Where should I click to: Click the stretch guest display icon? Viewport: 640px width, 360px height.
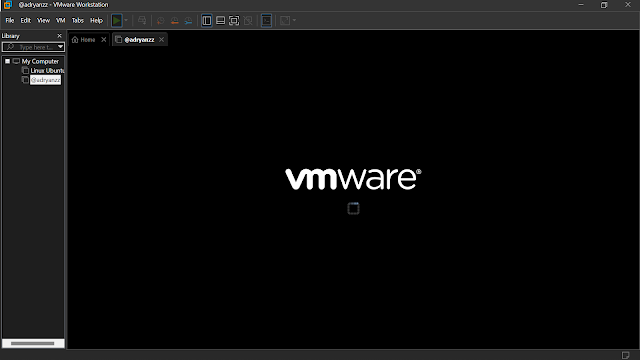[285, 20]
